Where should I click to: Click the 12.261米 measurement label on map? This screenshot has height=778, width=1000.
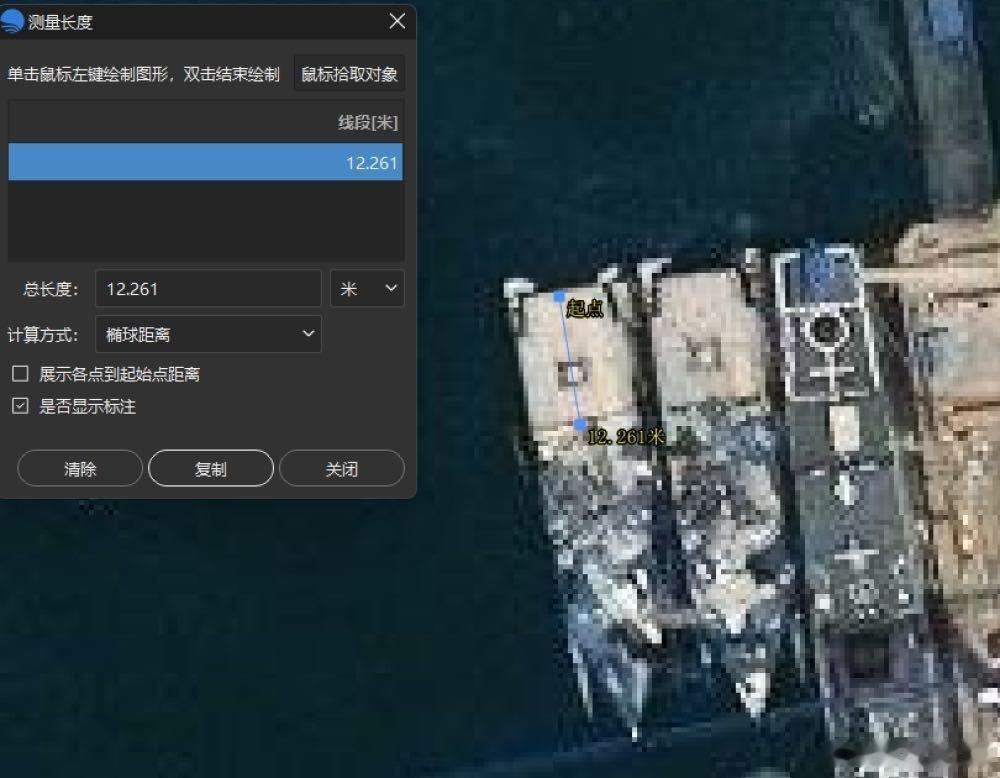click(625, 437)
